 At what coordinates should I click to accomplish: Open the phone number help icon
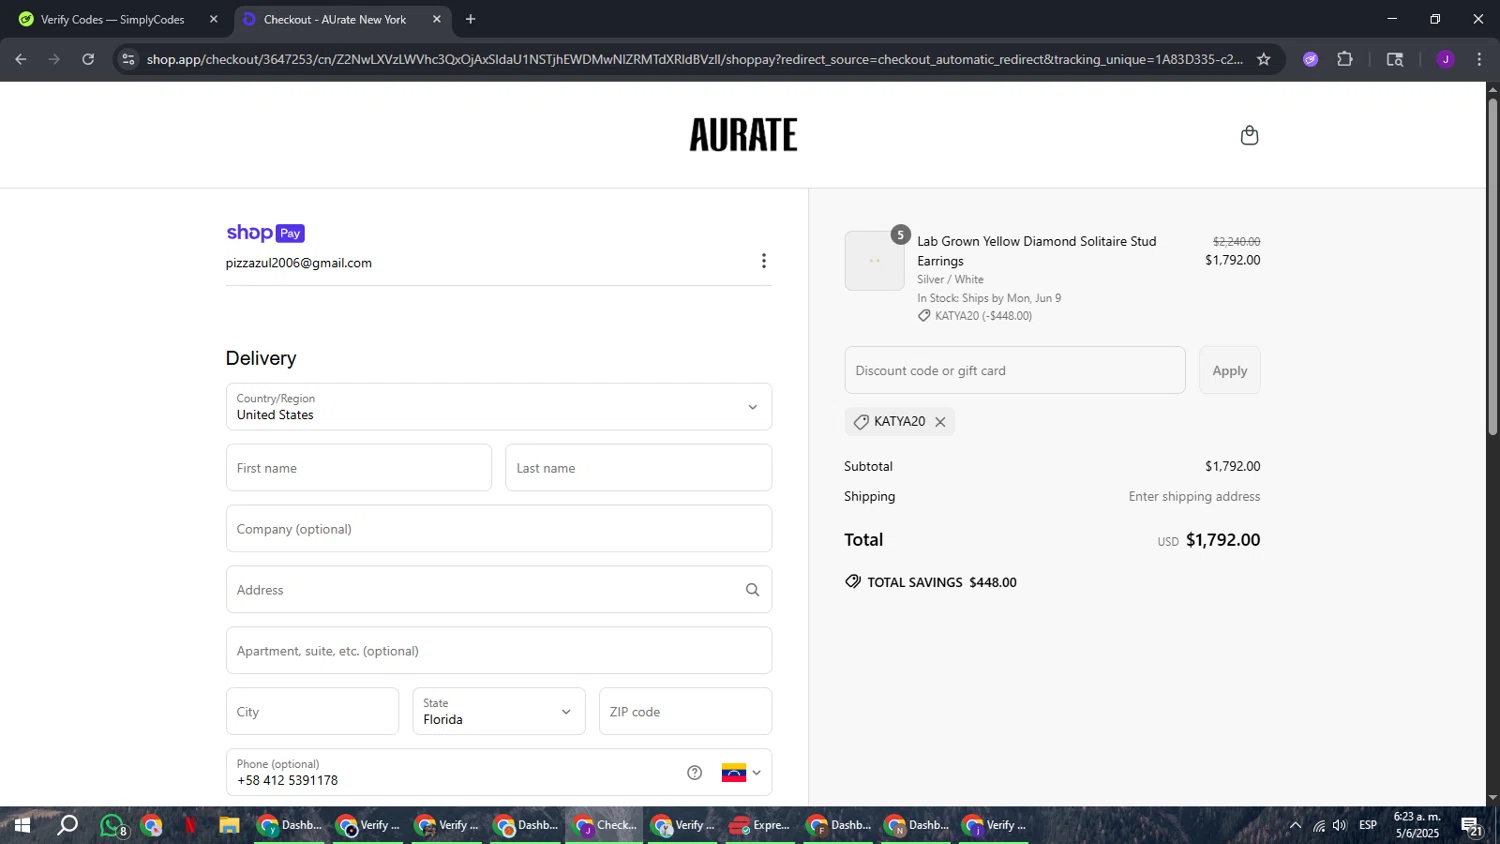[x=695, y=772]
